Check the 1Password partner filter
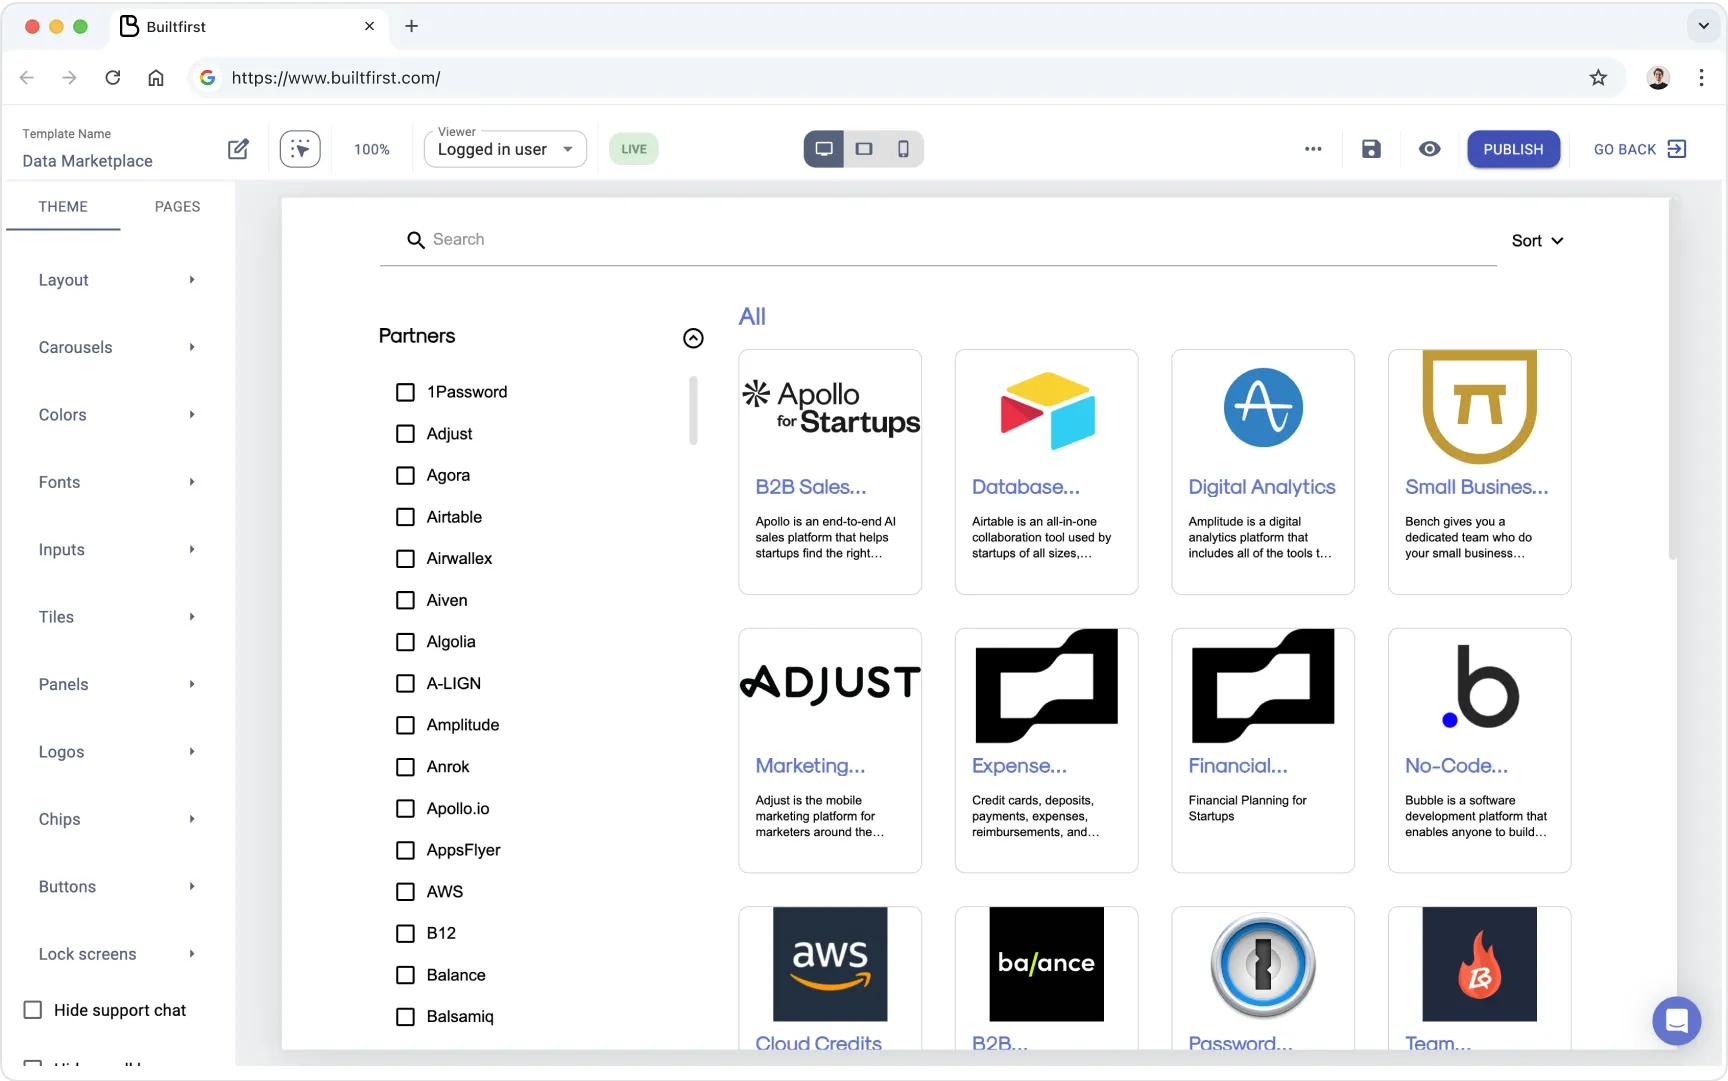This screenshot has width=1728, height=1081. [x=405, y=392]
